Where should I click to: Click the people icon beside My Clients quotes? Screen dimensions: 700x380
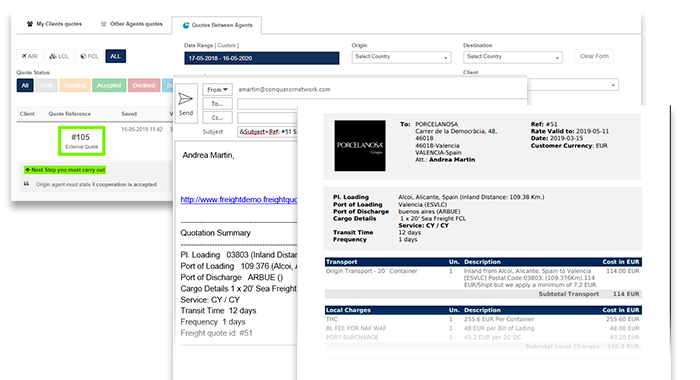coord(29,24)
